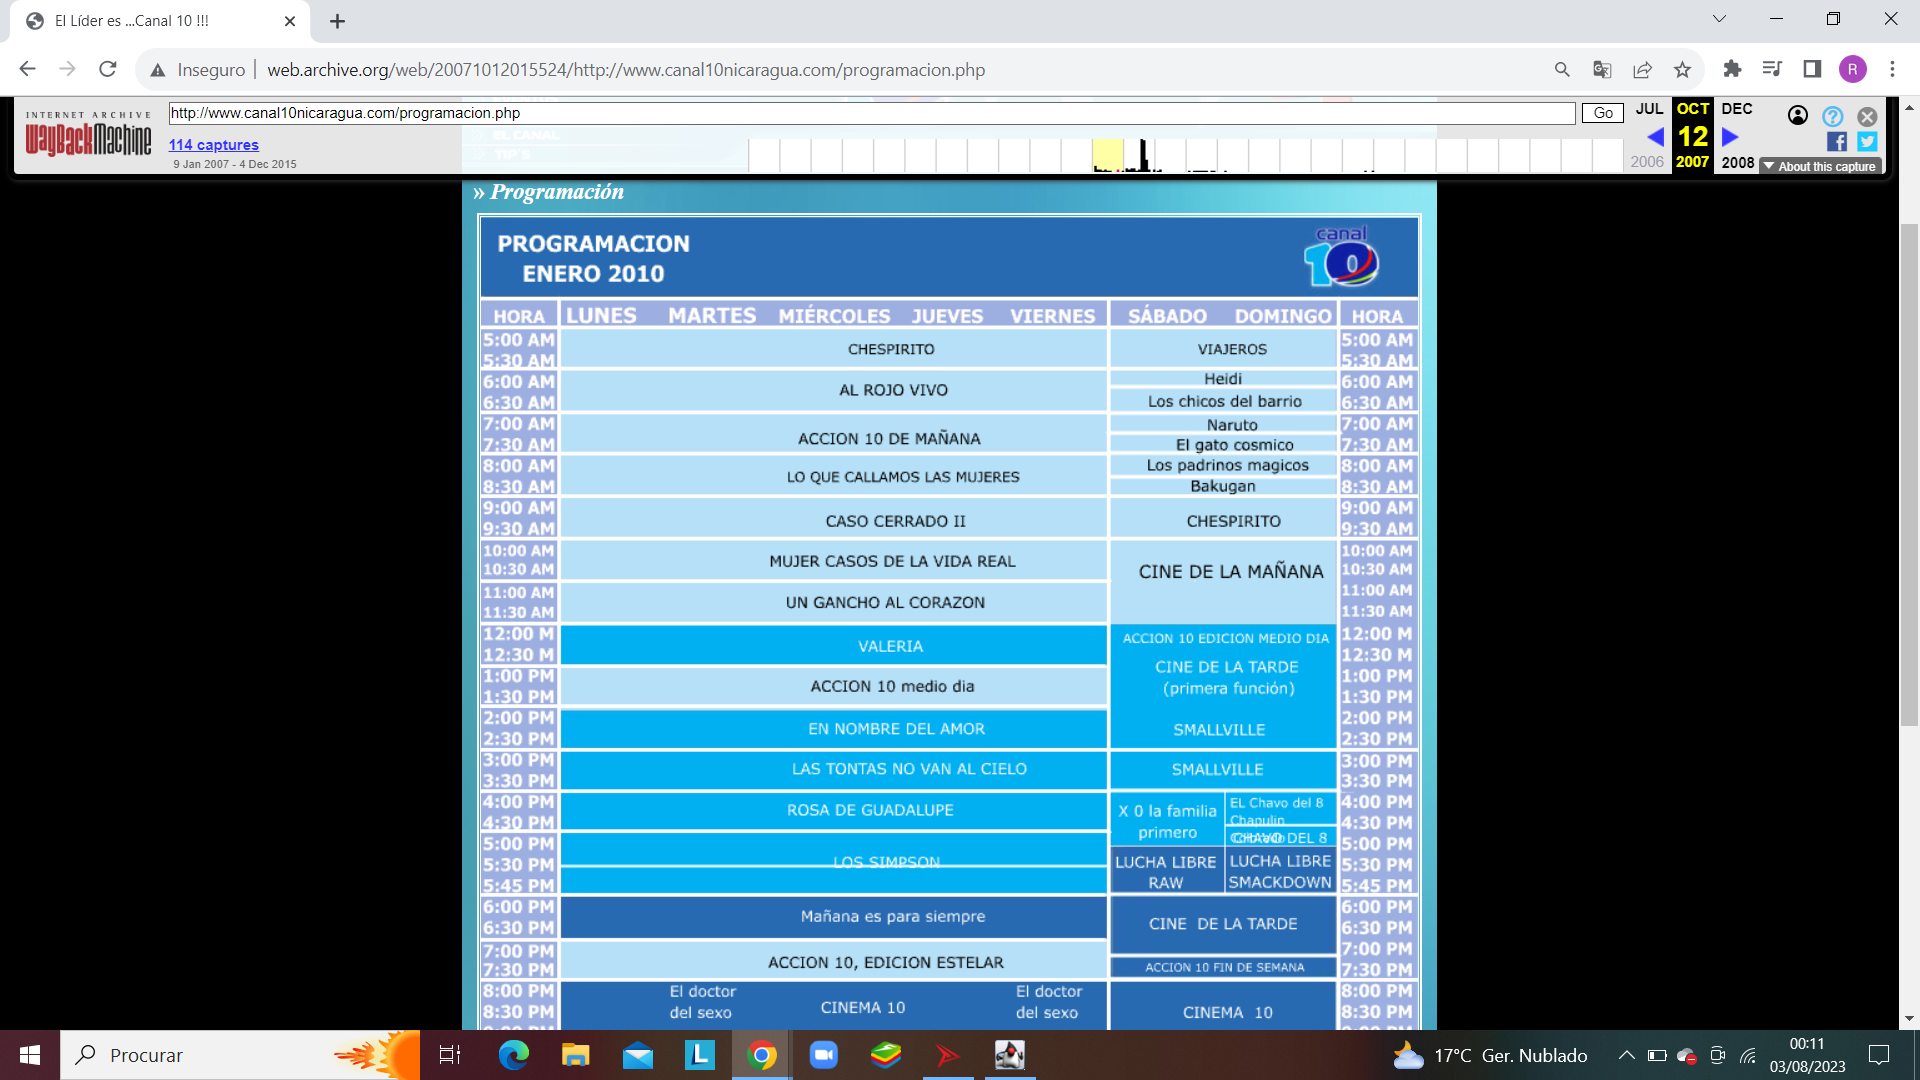Share capture on Twitter
1920x1080 pixels.
pos(1867,142)
